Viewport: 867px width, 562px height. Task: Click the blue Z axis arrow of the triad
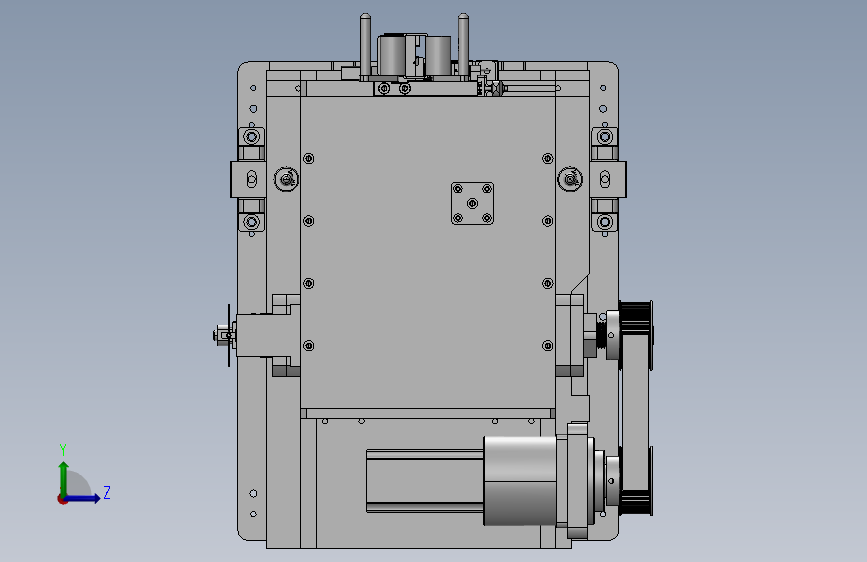tap(83, 498)
